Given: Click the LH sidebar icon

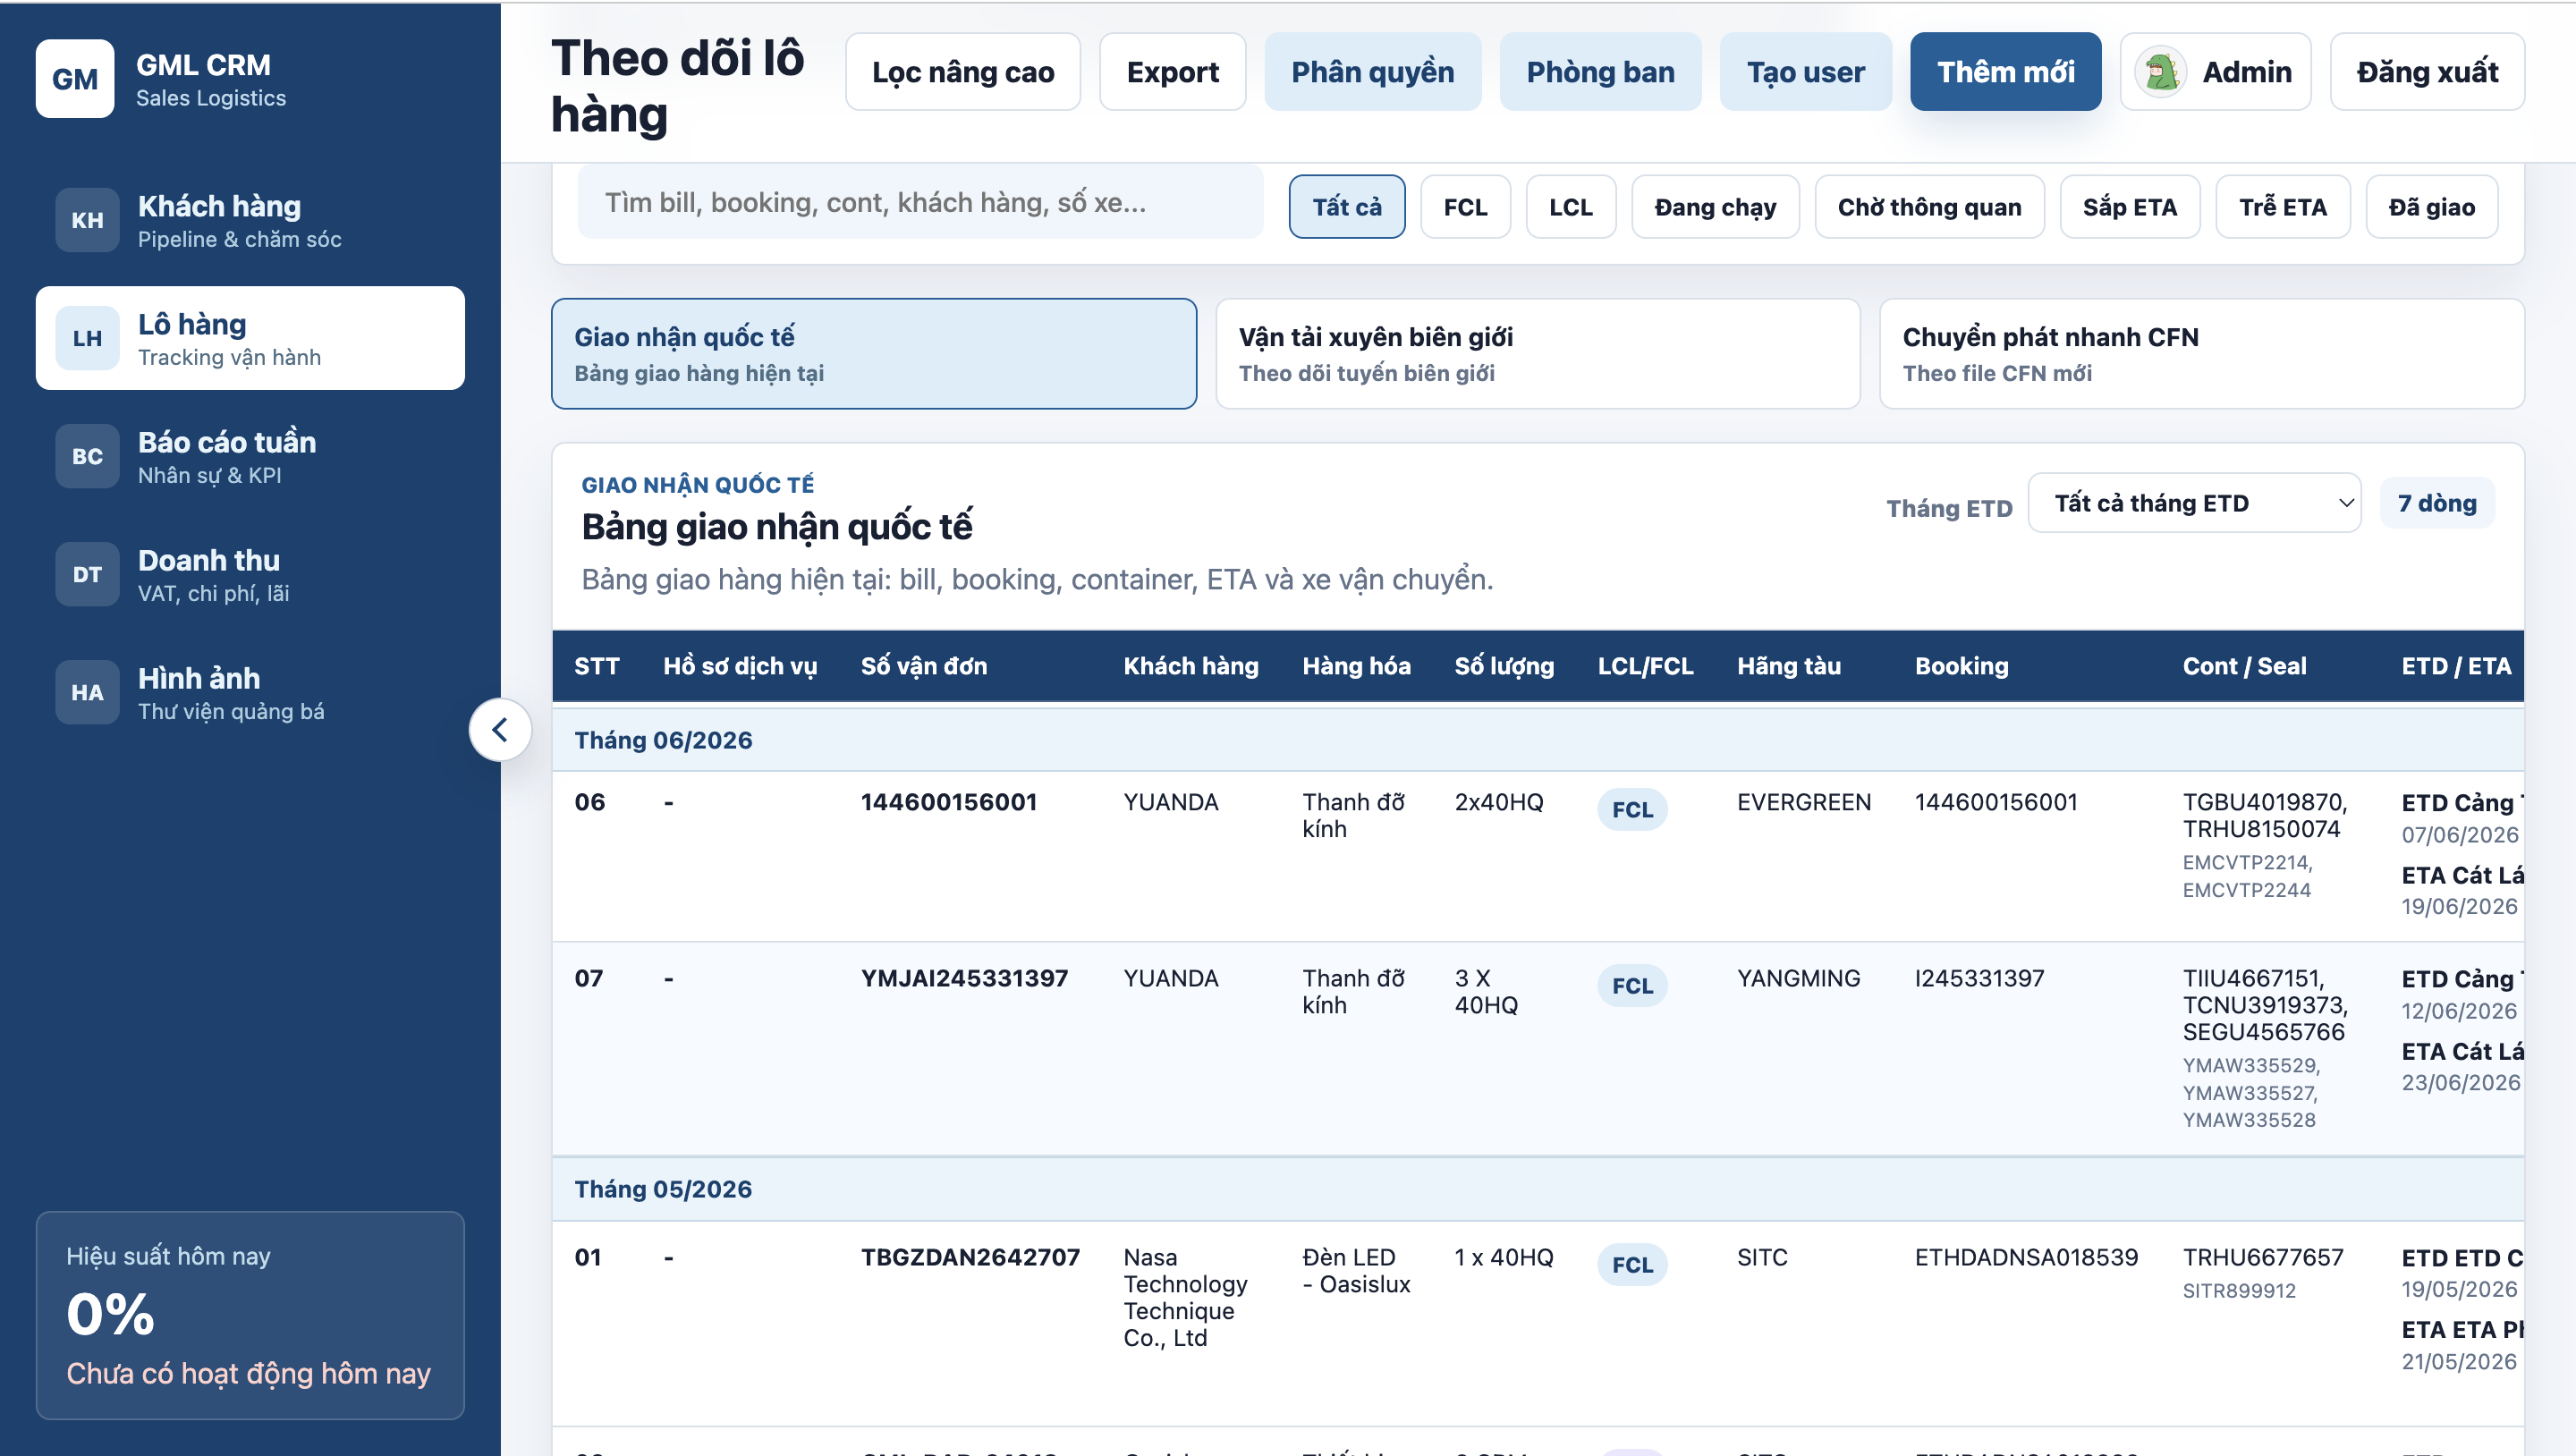Looking at the screenshot, I should (87, 338).
